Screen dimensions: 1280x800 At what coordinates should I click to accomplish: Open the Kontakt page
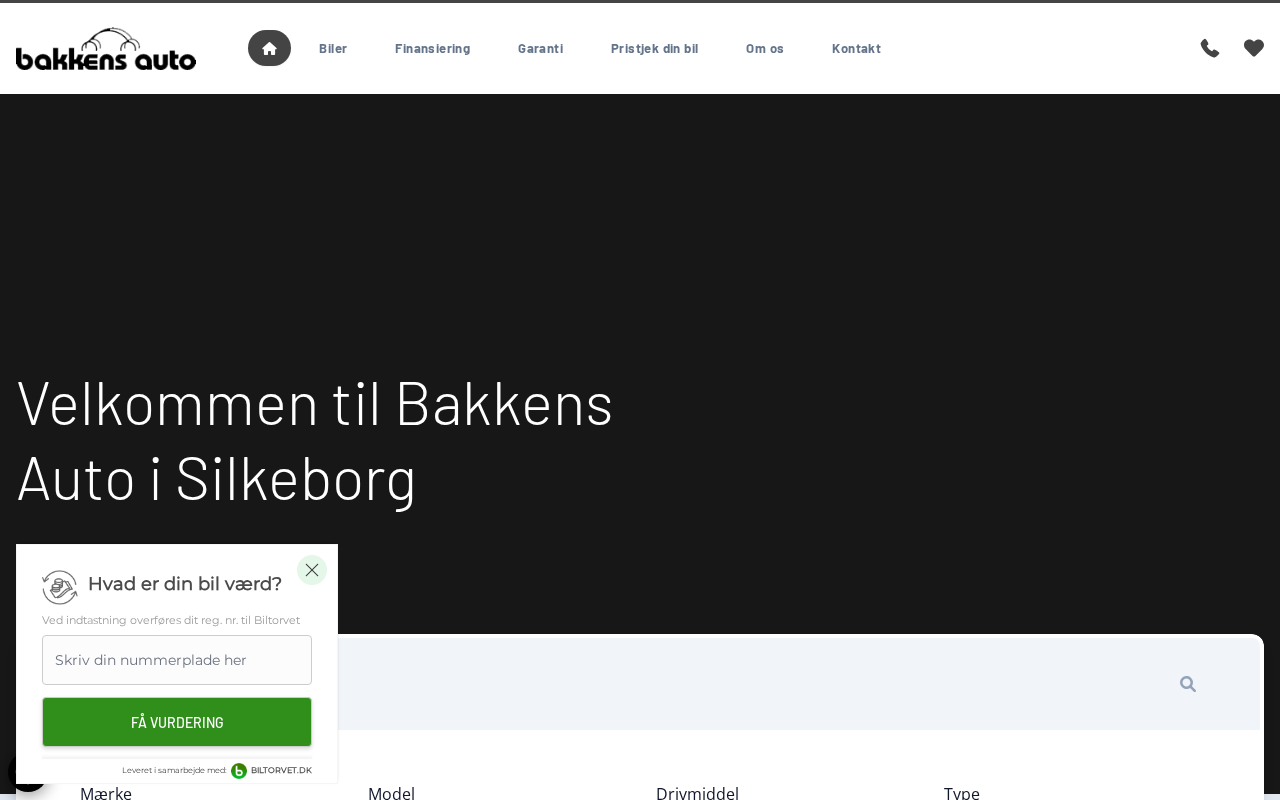click(856, 48)
